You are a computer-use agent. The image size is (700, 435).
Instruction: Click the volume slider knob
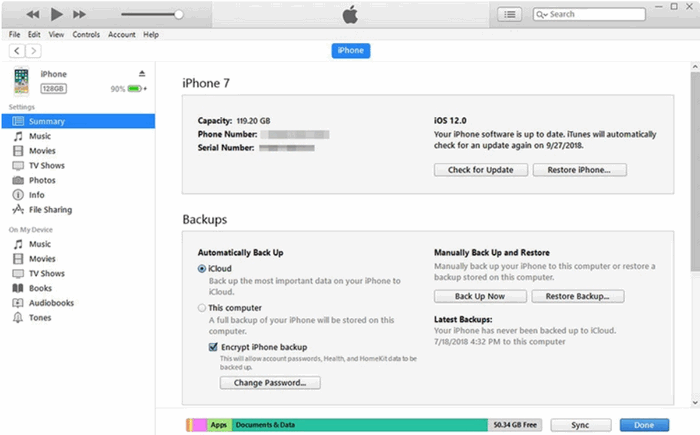[x=179, y=14]
